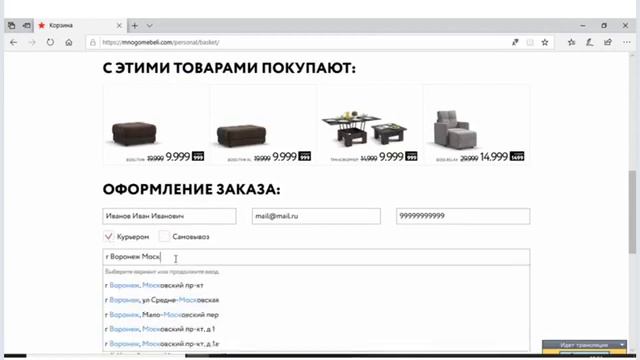Click the lock icon in address bar
Viewport: 640px width, 360px height.
93,42
